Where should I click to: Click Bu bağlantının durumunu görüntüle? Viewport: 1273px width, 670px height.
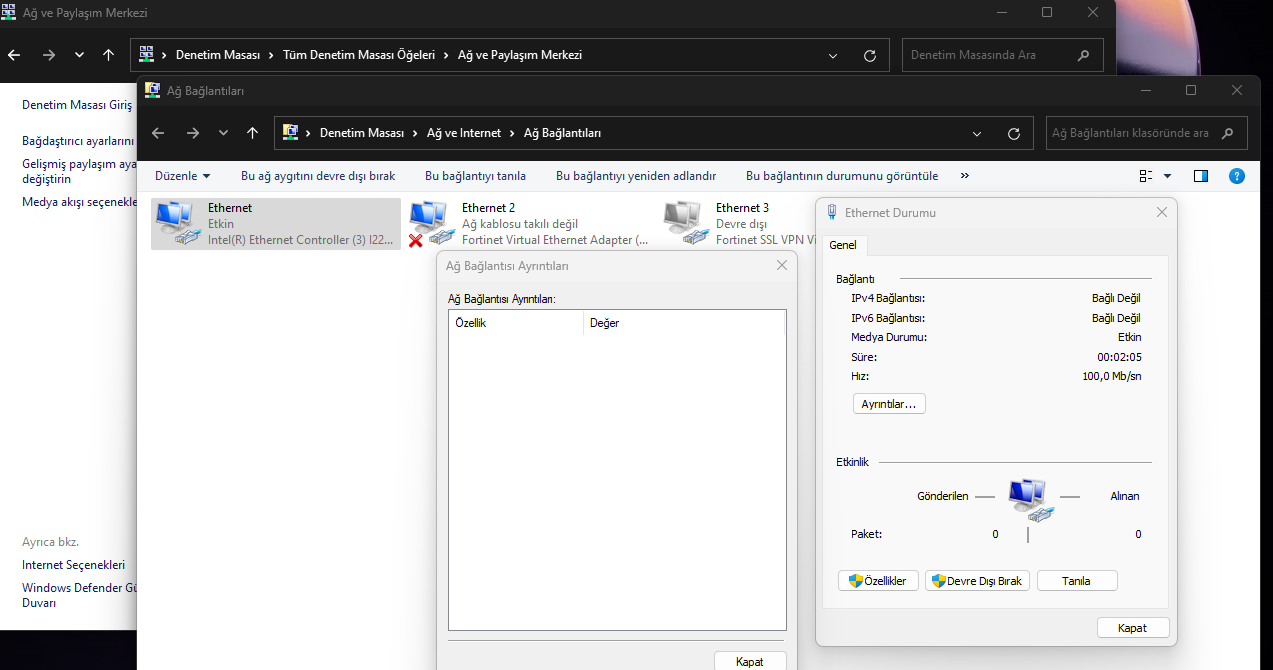(x=842, y=176)
